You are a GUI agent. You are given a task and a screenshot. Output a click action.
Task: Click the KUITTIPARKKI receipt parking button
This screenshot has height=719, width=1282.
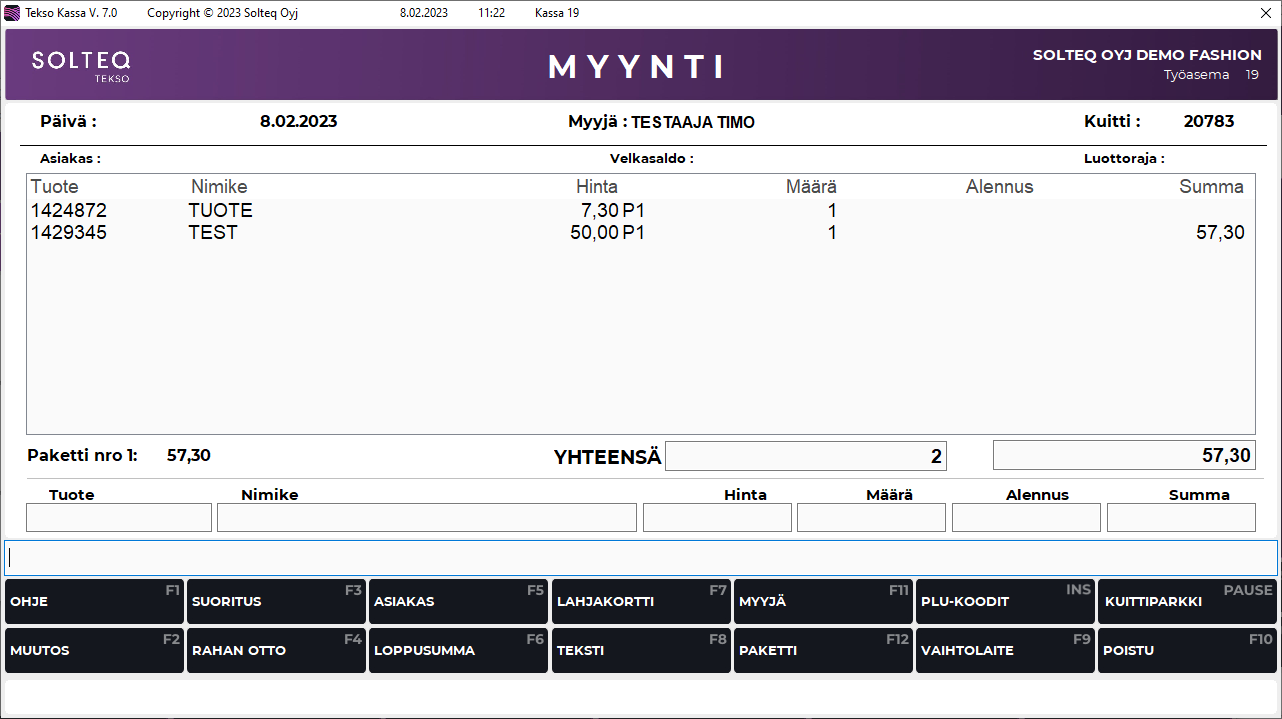tap(1188, 602)
